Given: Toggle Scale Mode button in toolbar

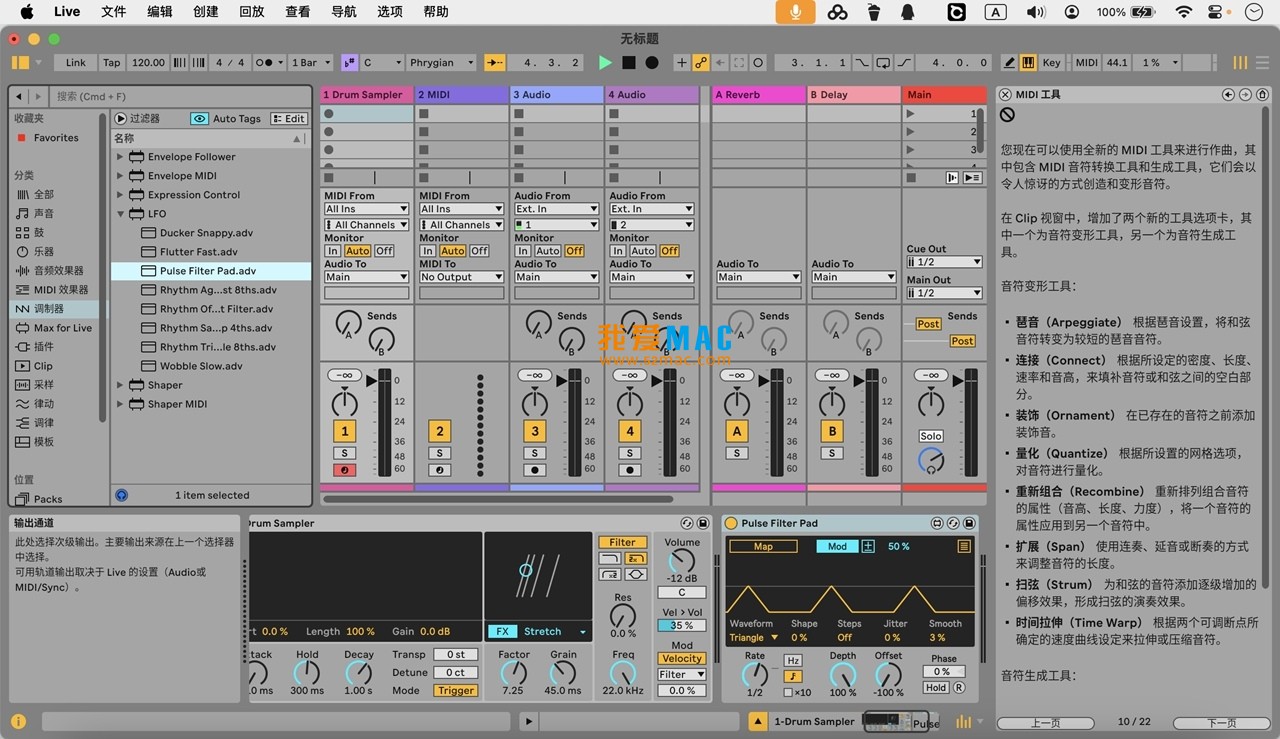Looking at the screenshot, I should coord(349,62).
